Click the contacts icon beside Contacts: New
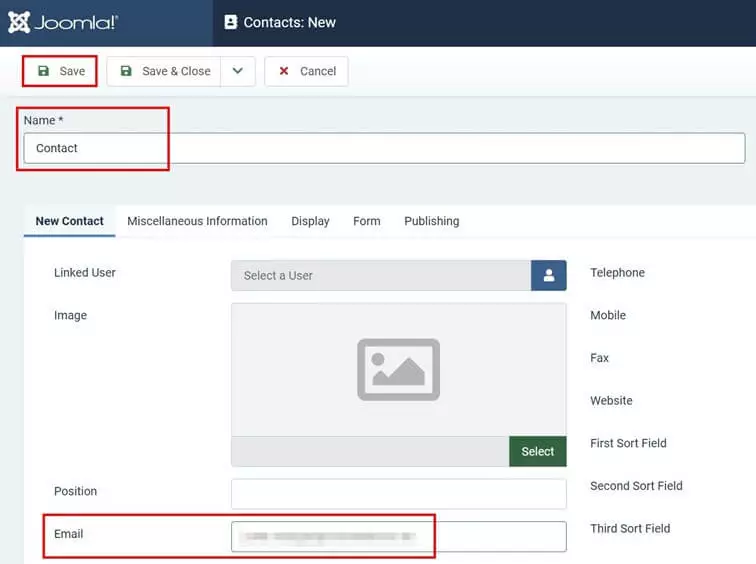Image resolution: width=756 pixels, height=564 pixels. coord(231,22)
